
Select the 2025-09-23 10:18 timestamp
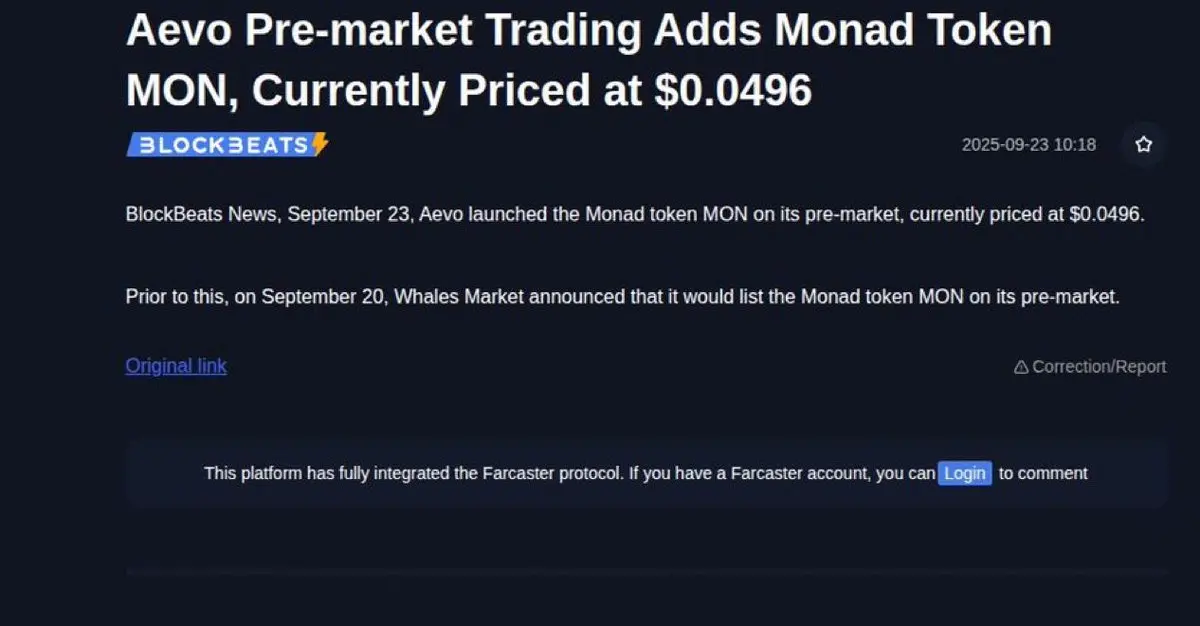(1029, 145)
